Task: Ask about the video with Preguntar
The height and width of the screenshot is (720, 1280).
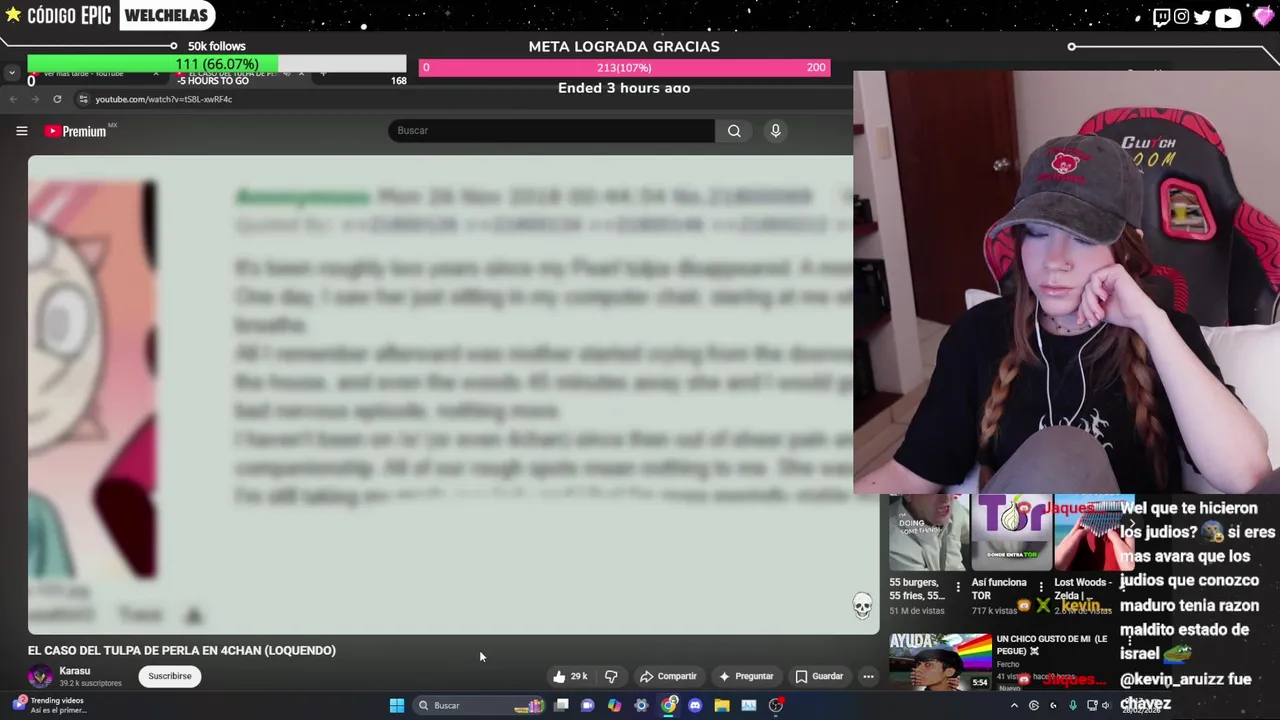Action: coord(745,676)
